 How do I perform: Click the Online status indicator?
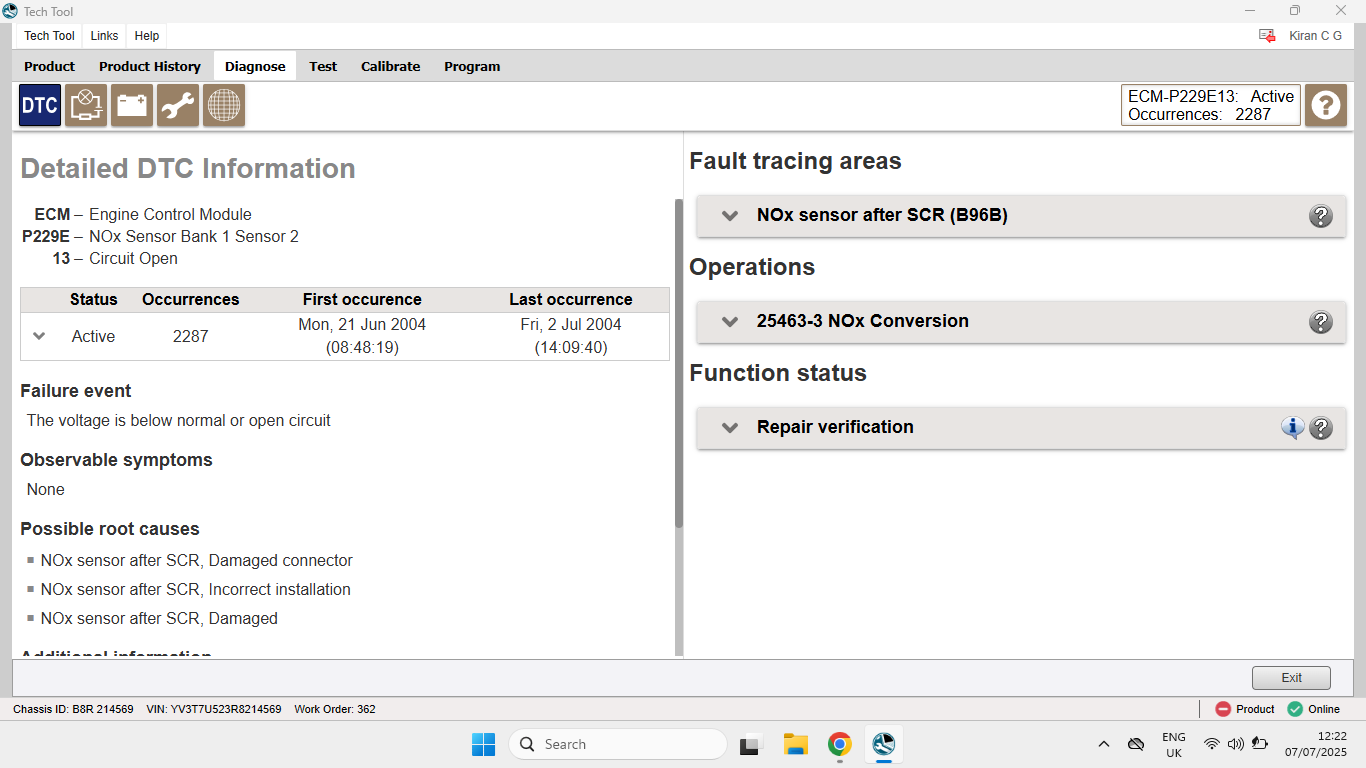pyautogui.click(x=1313, y=709)
